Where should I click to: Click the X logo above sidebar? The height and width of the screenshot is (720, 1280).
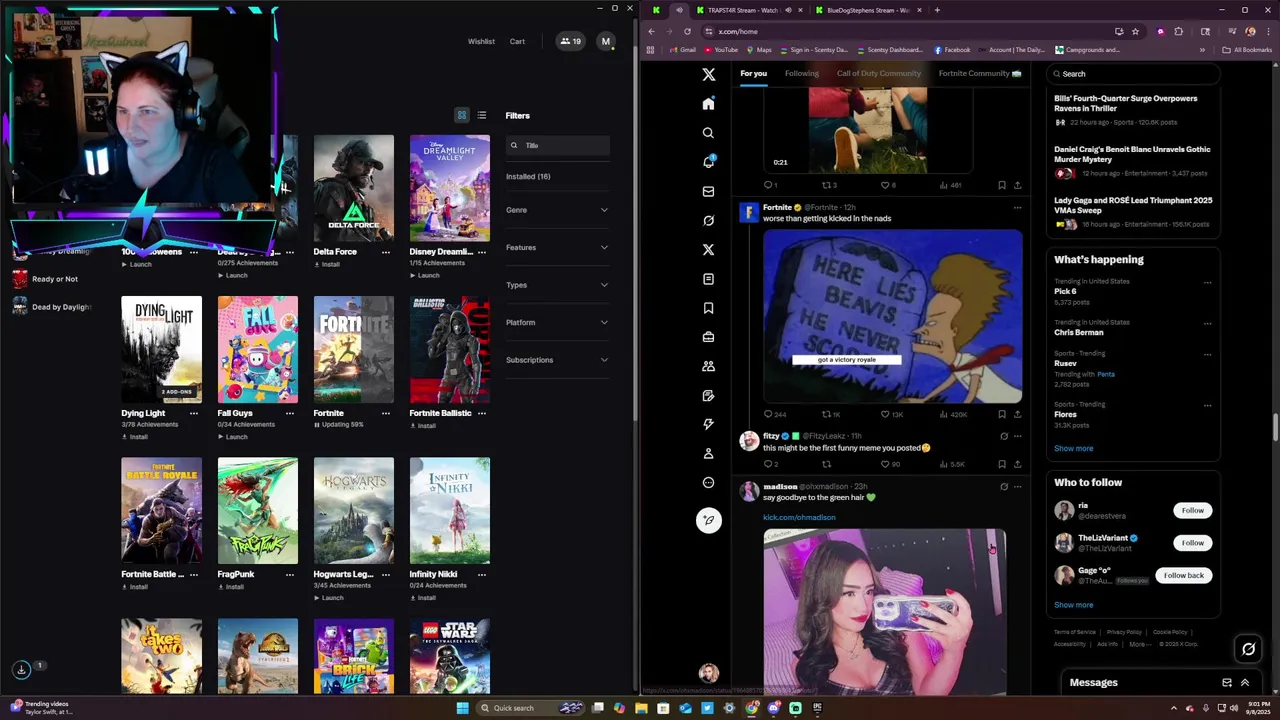tap(708, 75)
